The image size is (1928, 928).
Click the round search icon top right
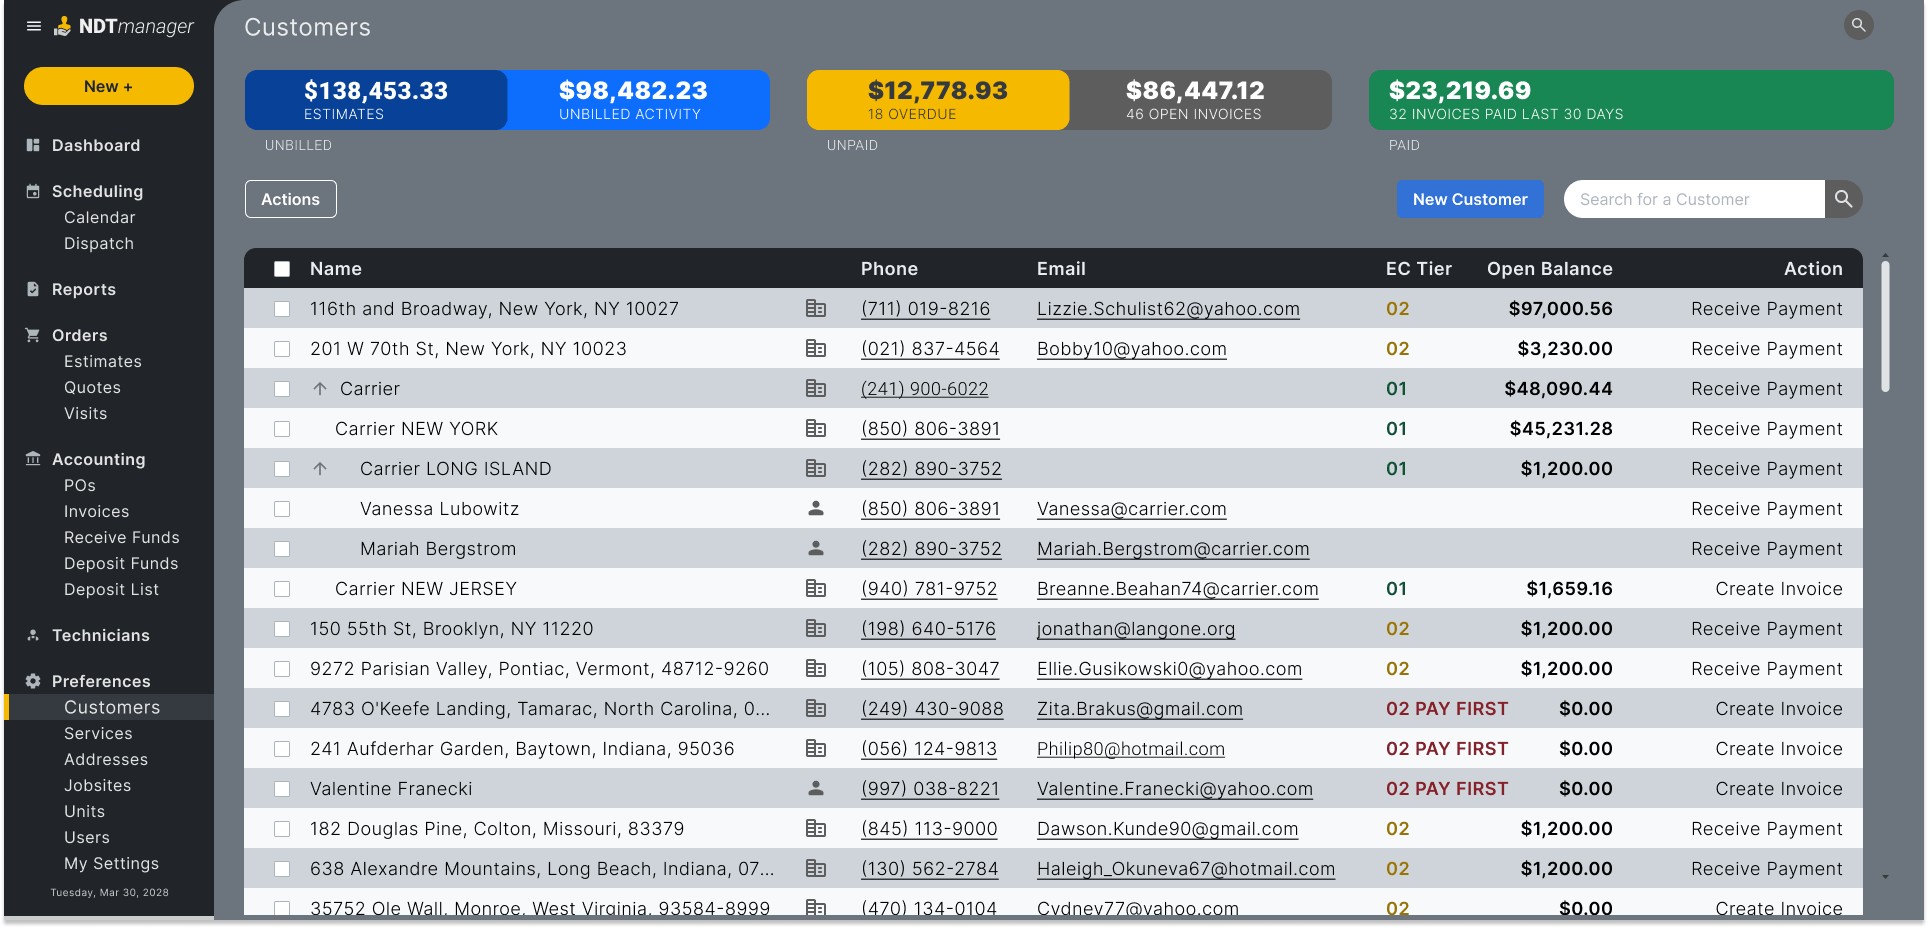tap(1858, 25)
